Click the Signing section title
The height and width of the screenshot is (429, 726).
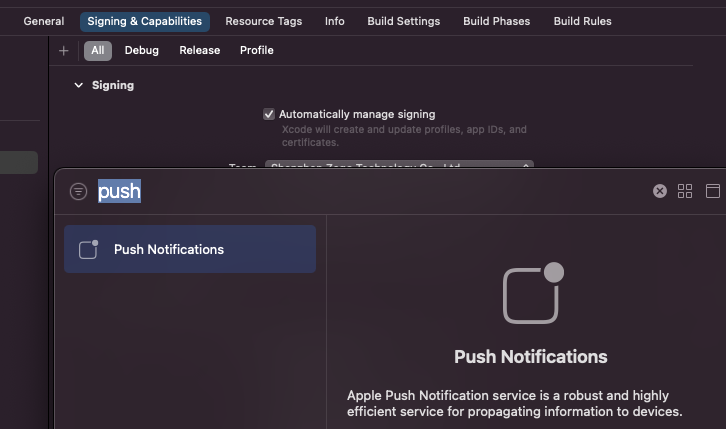point(113,85)
